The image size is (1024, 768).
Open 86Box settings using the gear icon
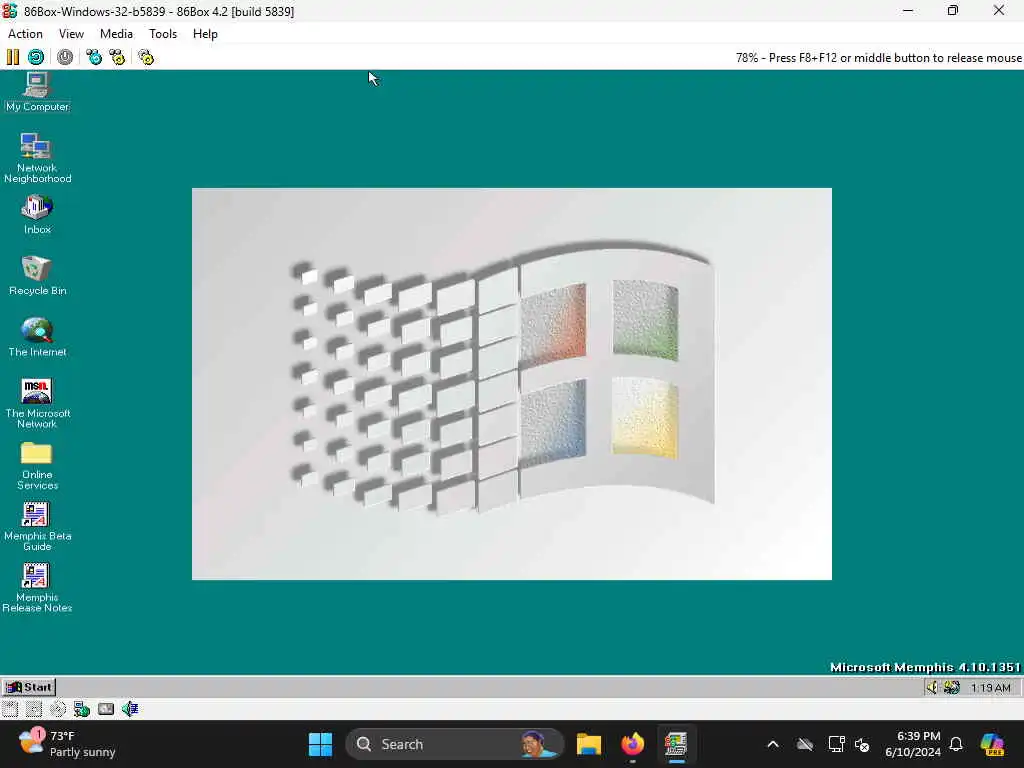pyautogui.click(x=146, y=57)
